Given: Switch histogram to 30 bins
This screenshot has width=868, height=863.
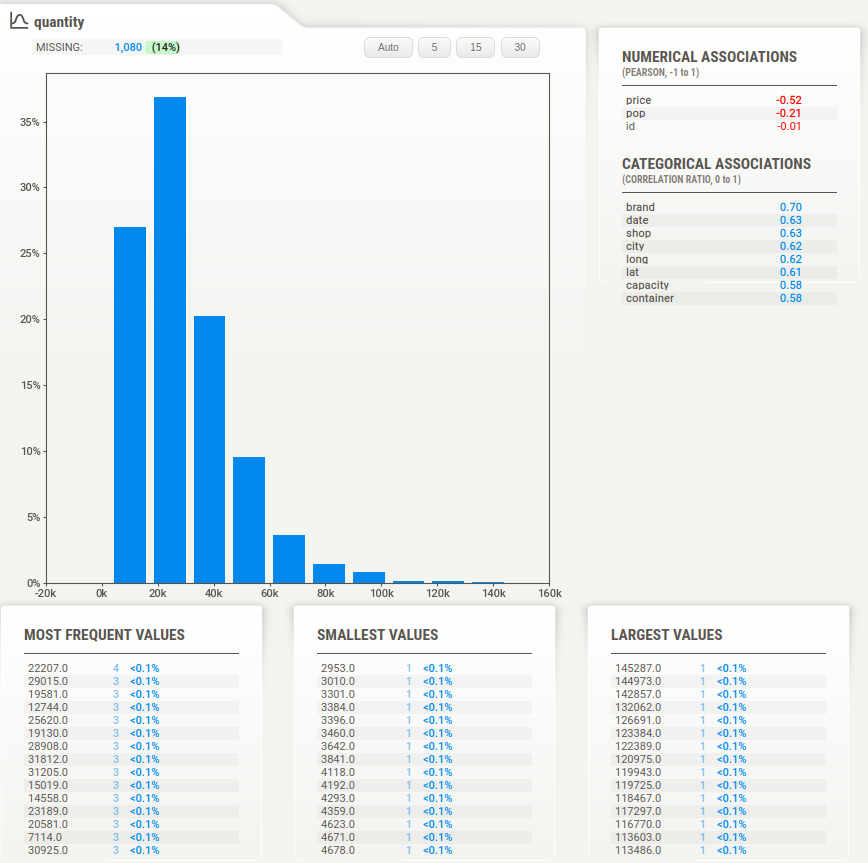Looking at the screenshot, I should (x=519, y=47).
